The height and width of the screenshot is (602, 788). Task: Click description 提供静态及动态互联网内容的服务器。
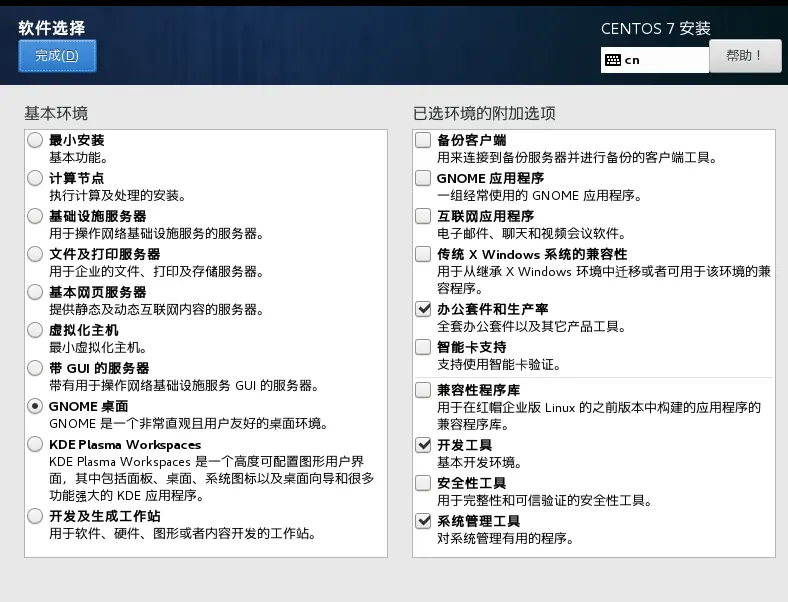coord(157,310)
